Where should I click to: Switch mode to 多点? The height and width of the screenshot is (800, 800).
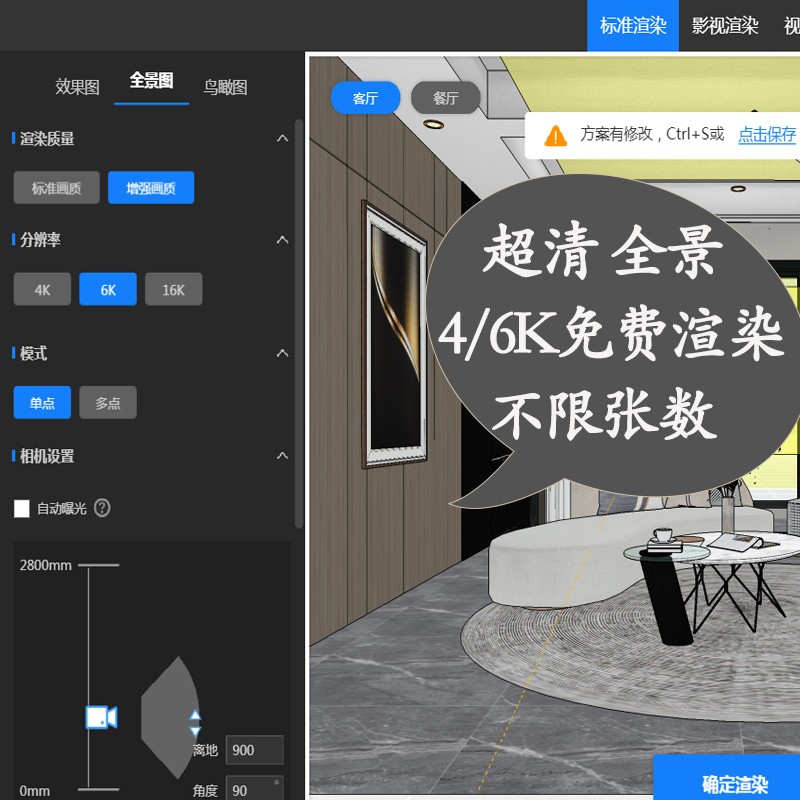(x=108, y=402)
